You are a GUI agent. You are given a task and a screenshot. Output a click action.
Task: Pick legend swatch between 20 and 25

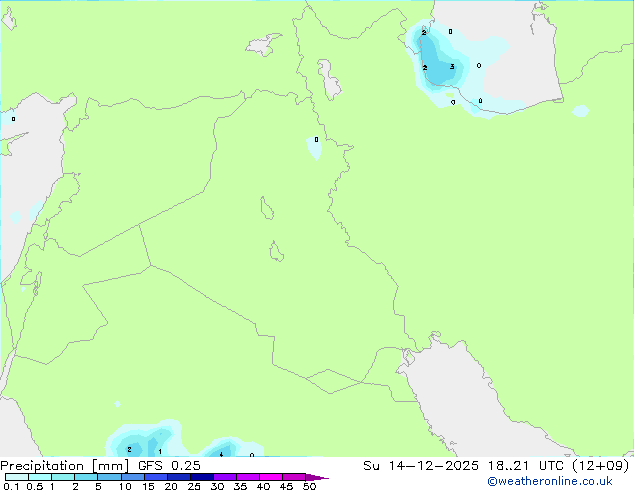pos(179,477)
